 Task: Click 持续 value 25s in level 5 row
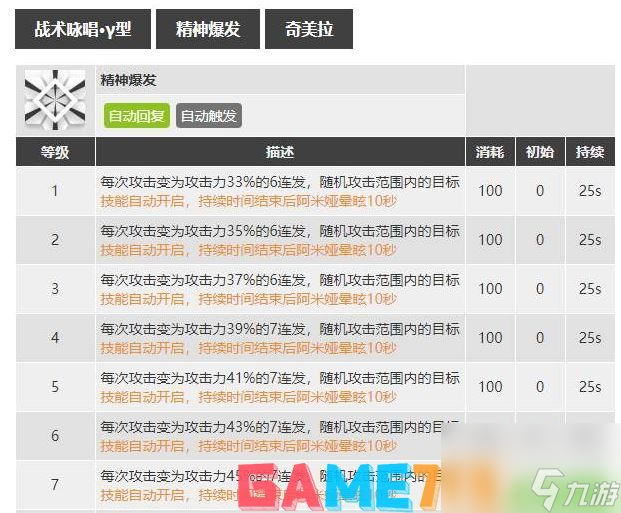pyautogui.click(x=590, y=387)
